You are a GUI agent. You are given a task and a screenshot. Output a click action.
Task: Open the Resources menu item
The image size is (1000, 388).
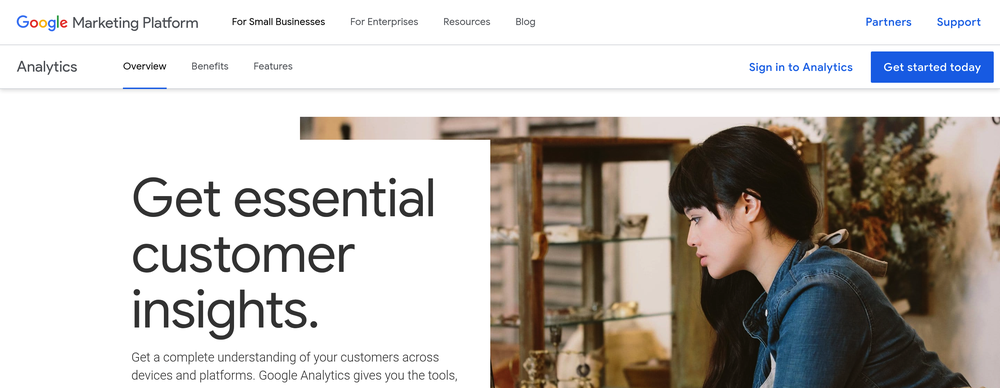[x=467, y=22]
